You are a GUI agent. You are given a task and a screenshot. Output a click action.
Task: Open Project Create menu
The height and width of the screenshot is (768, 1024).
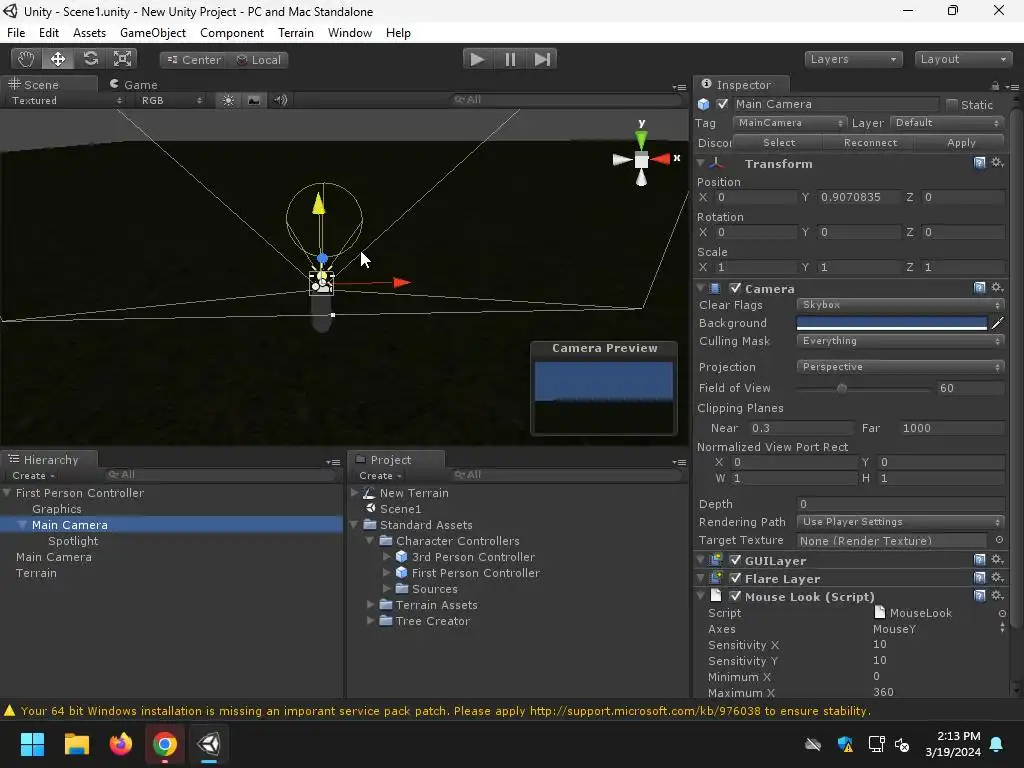(x=380, y=476)
